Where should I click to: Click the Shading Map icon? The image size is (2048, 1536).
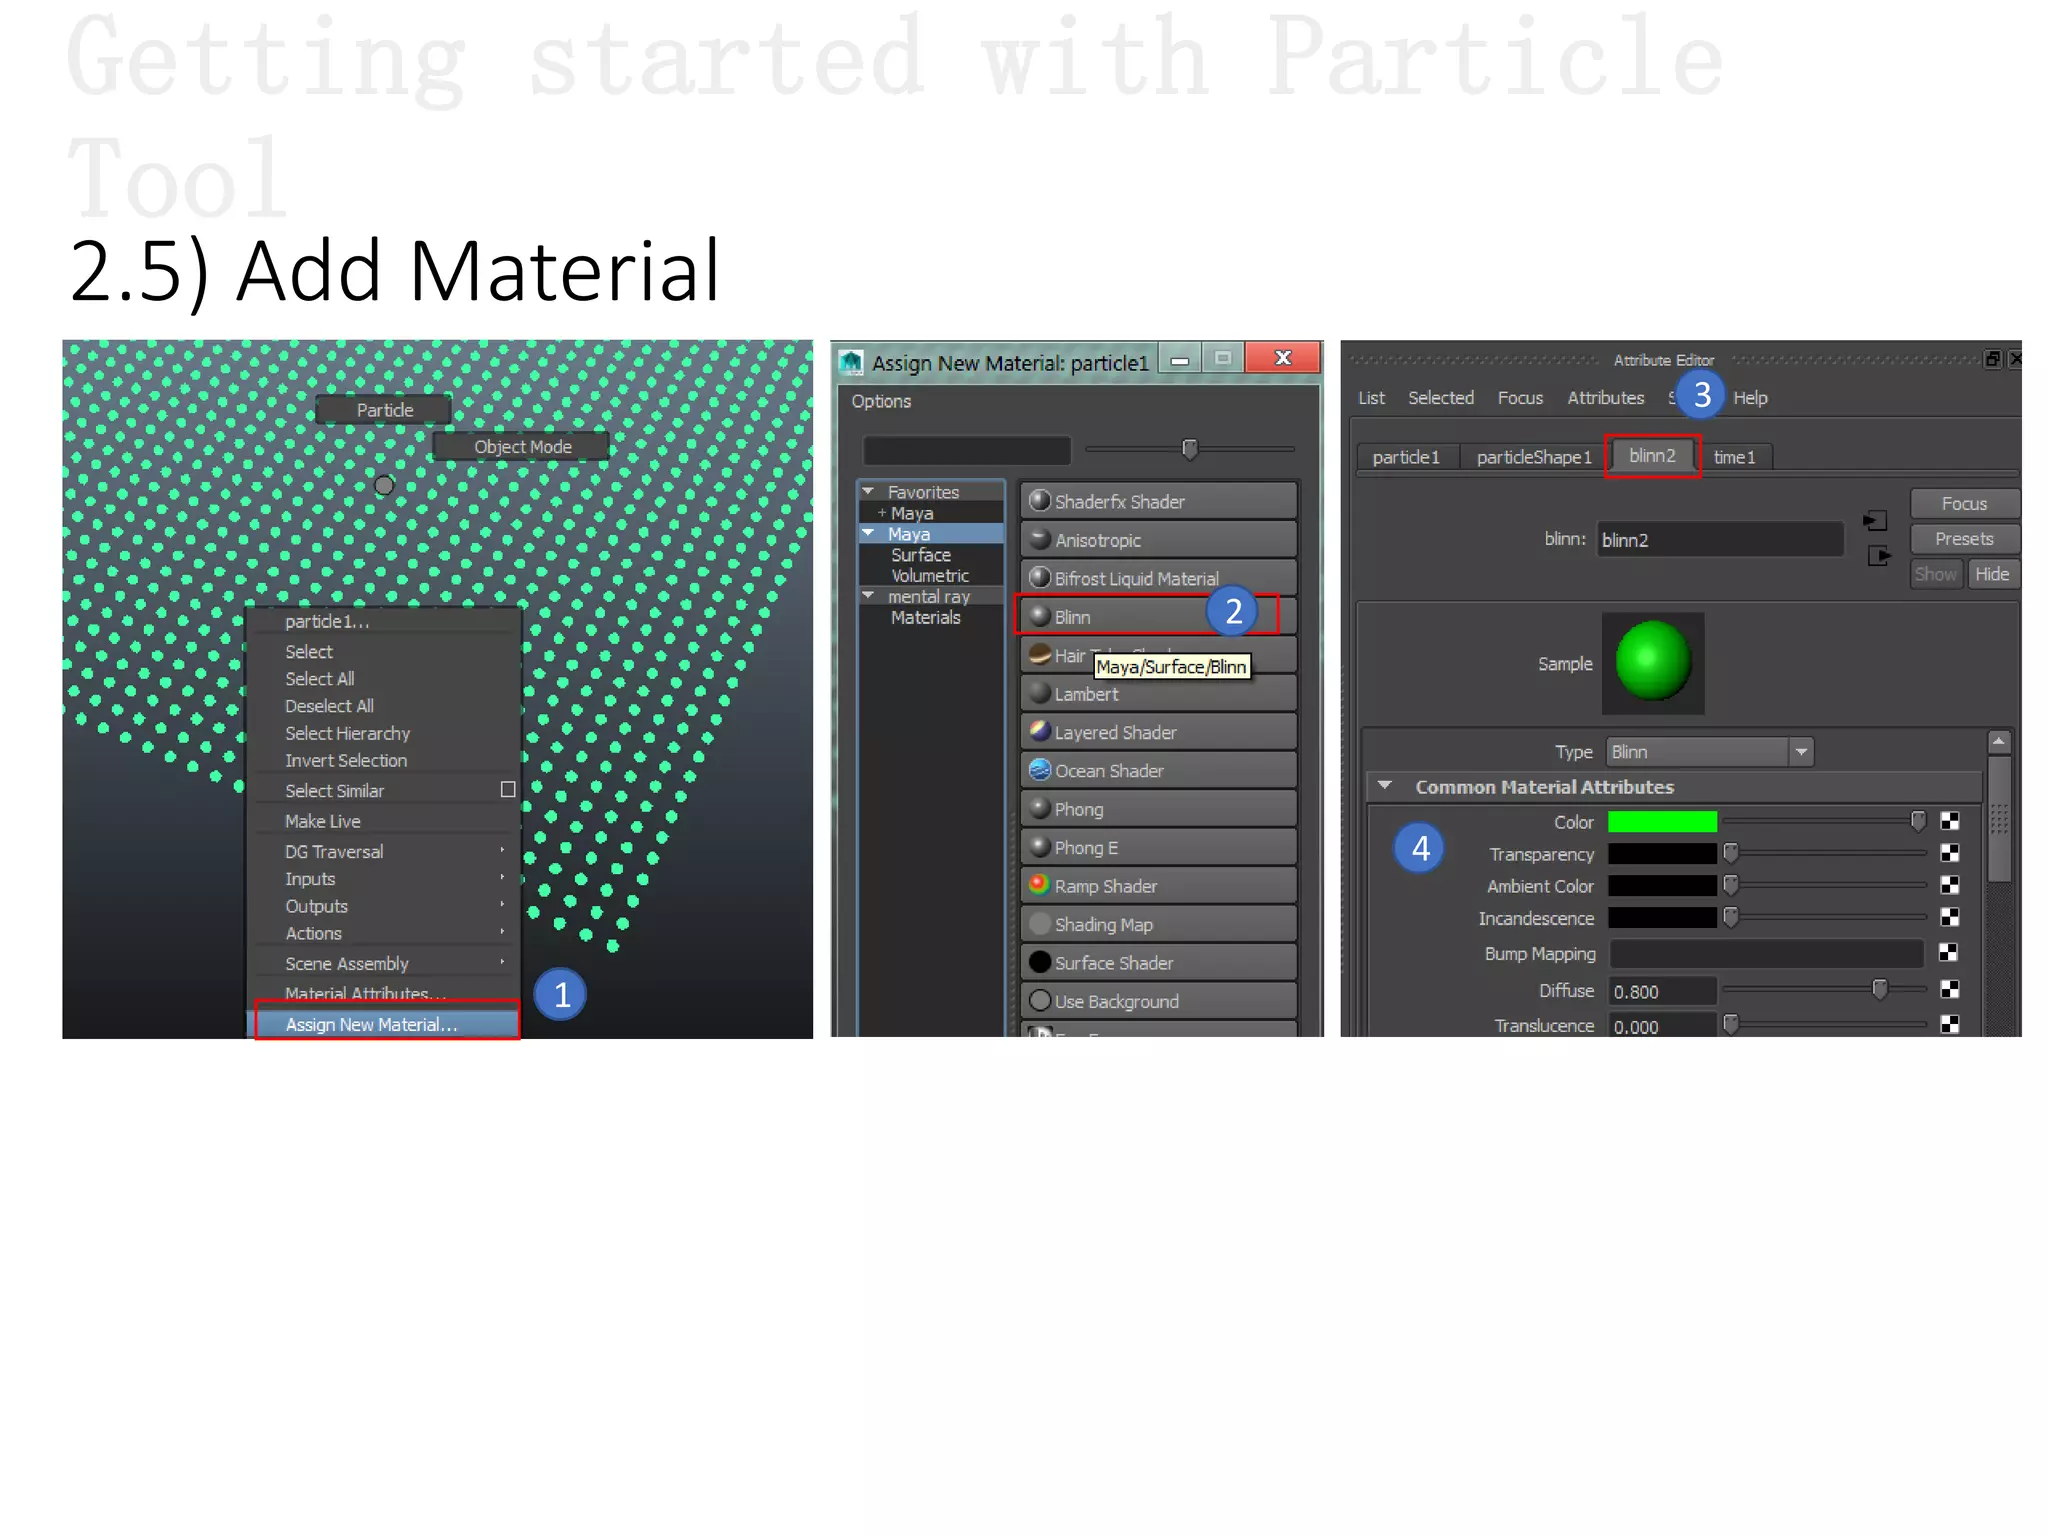click(x=1039, y=924)
